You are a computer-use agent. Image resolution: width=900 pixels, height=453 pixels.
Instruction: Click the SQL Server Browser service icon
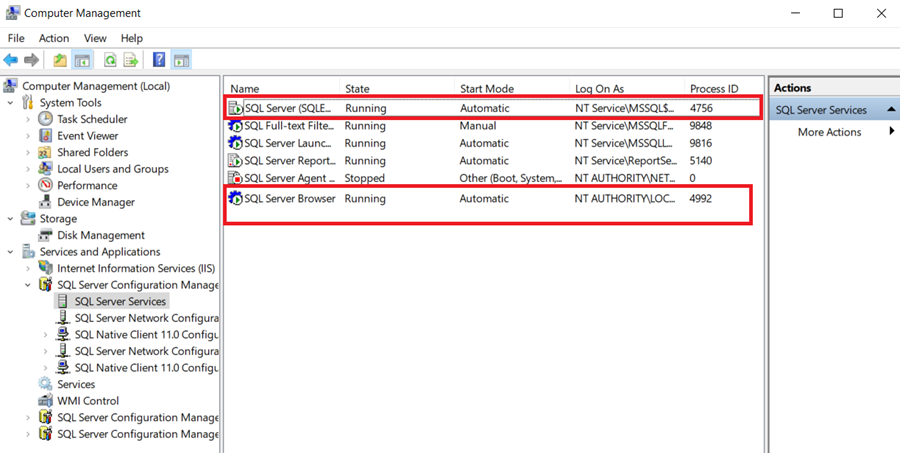[235, 199]
